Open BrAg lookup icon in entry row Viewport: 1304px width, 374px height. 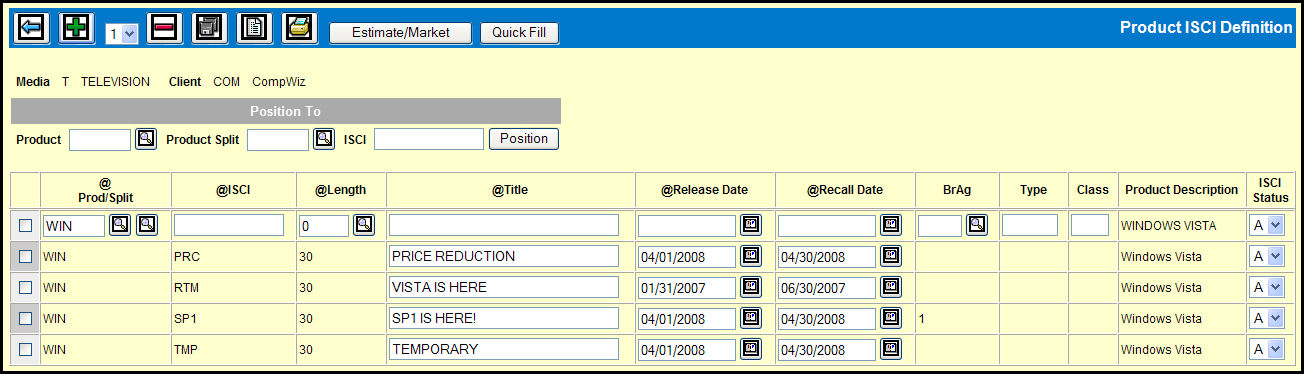[977, 225]
